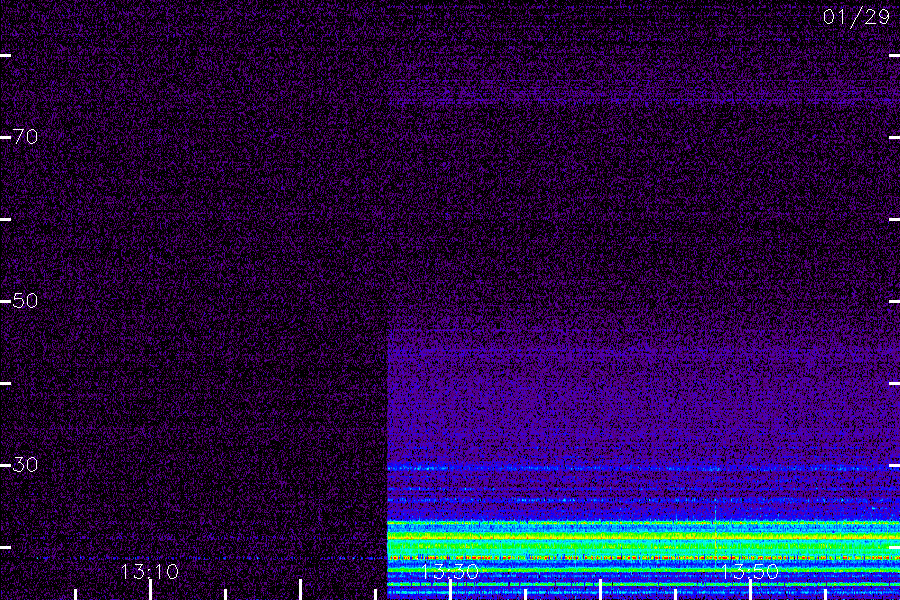Image resolution: width=900 pixels, height=600 pixels.
Task: Click the 13:30 time label
Action: 450,572
